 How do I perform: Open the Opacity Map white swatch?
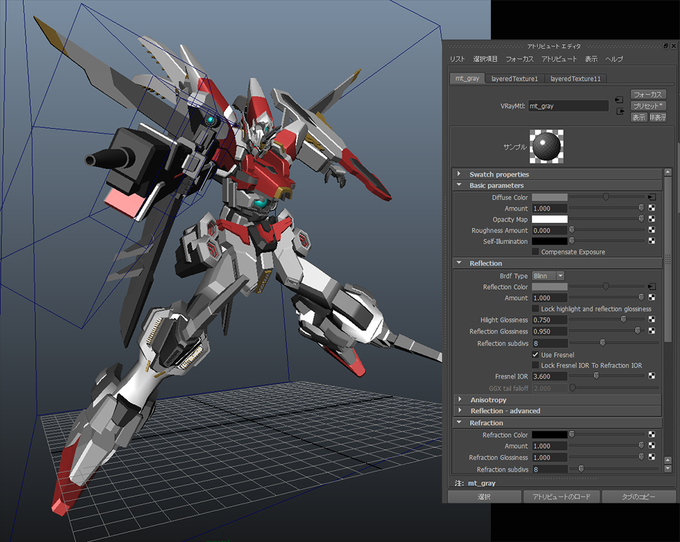click(549, 219)
